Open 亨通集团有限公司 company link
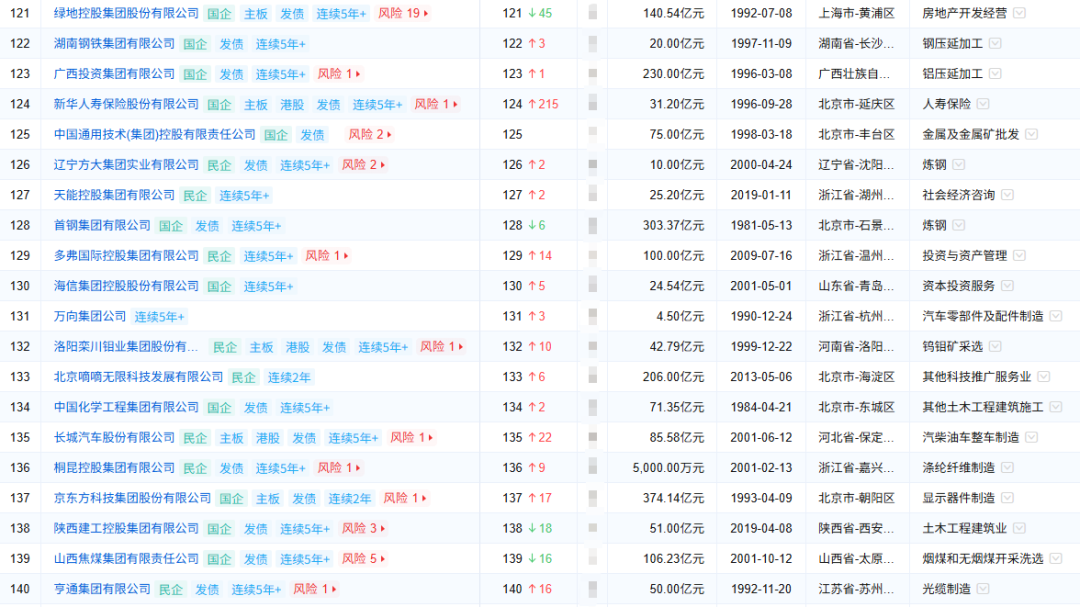1080x607 pixels. (102, 589)
